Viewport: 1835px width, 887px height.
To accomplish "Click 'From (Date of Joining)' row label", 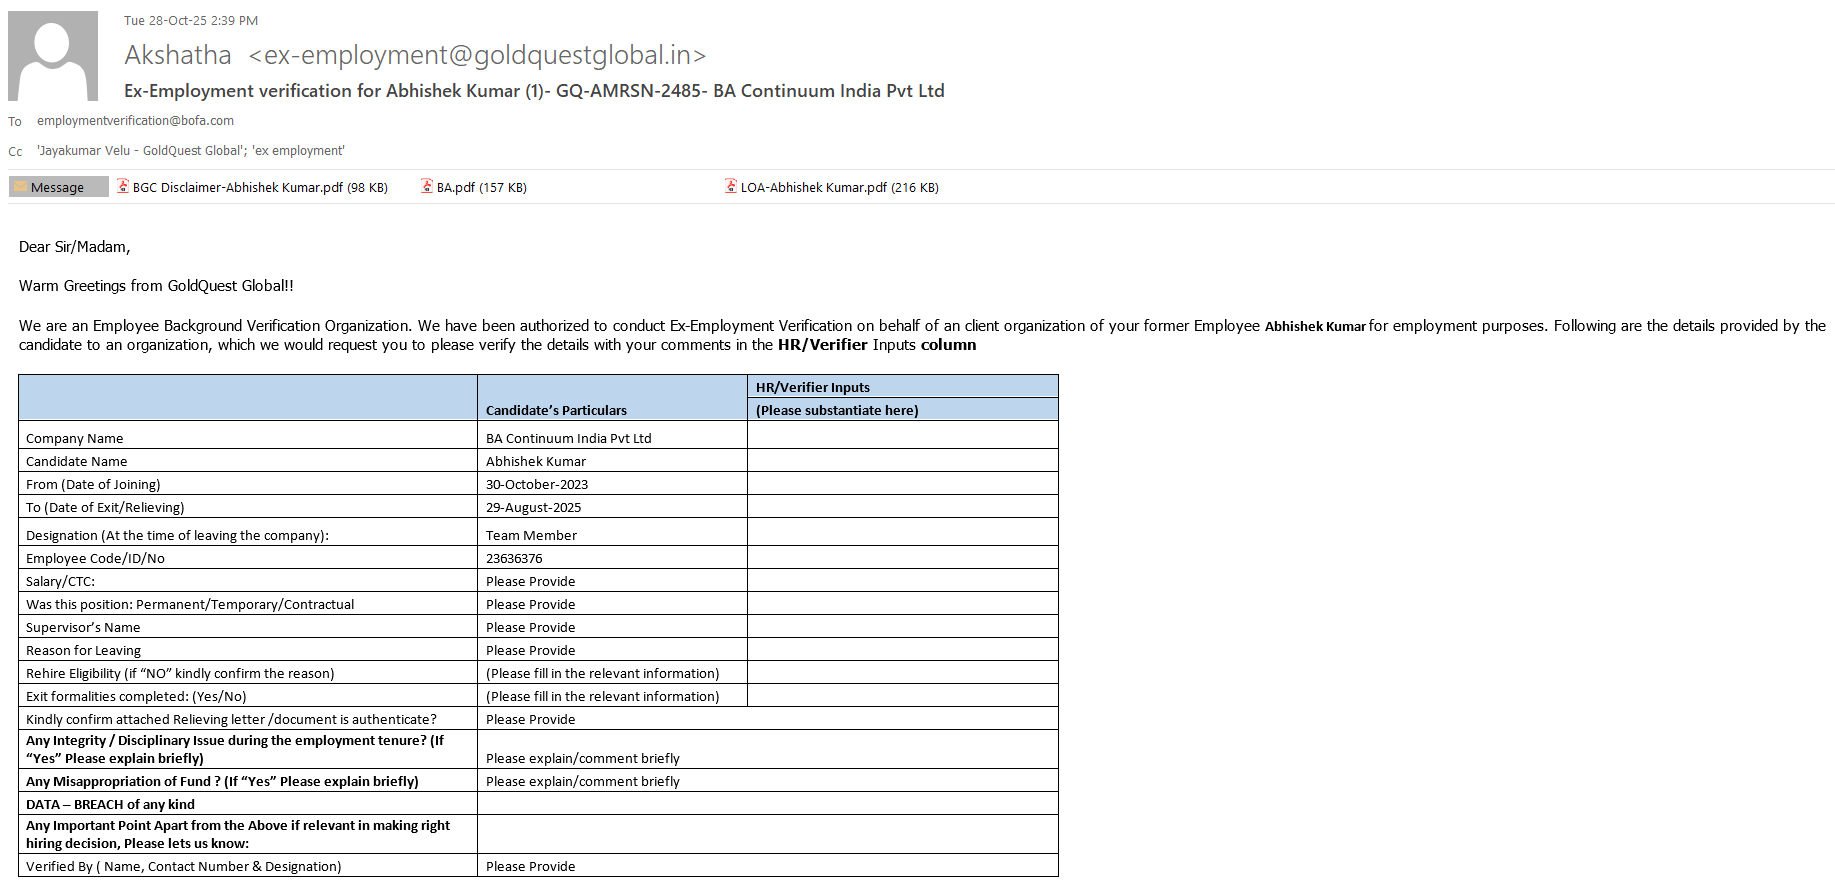I will tap(93, 484).
